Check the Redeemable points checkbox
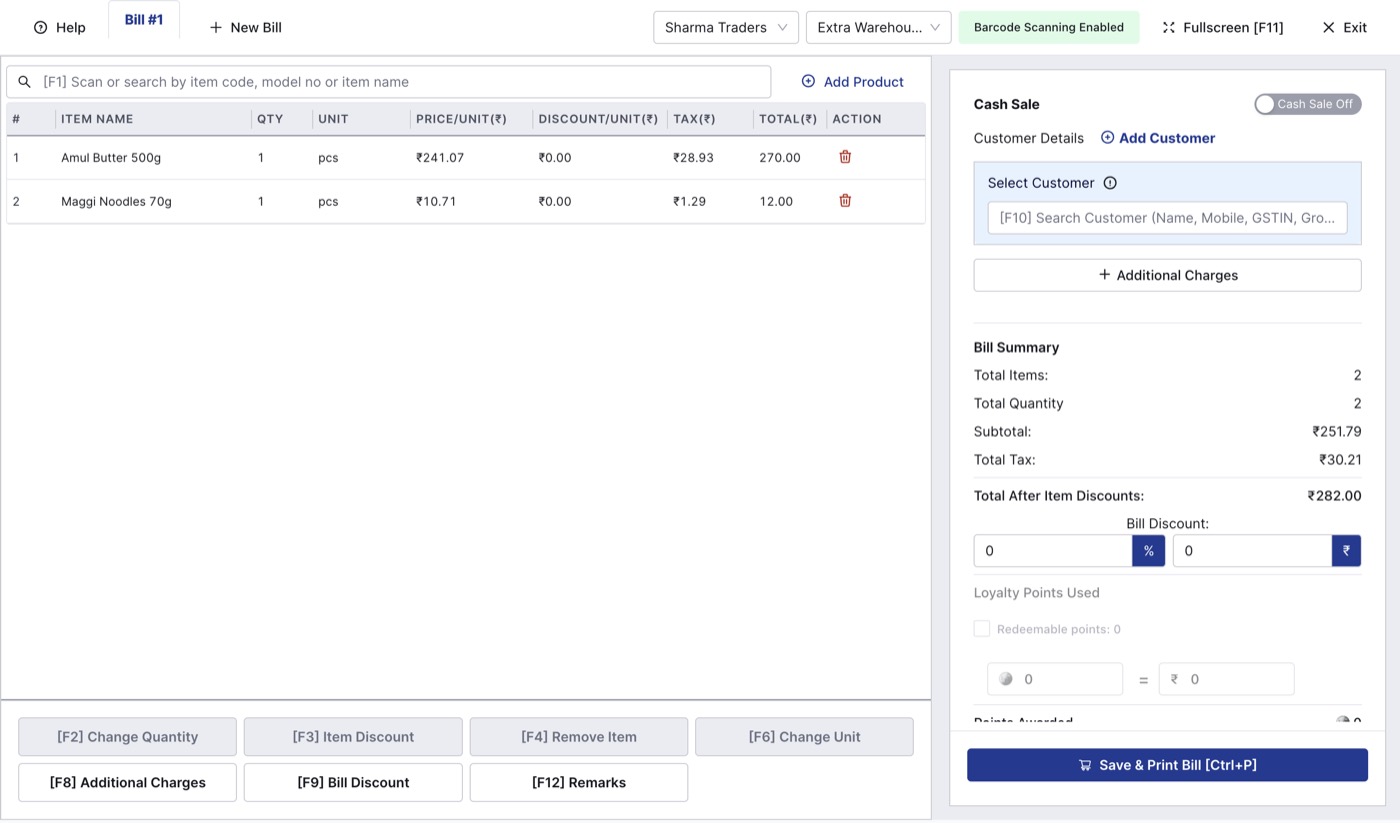Screen dimensions: 1400x823 pyautogui.click(x=982, y=629)
